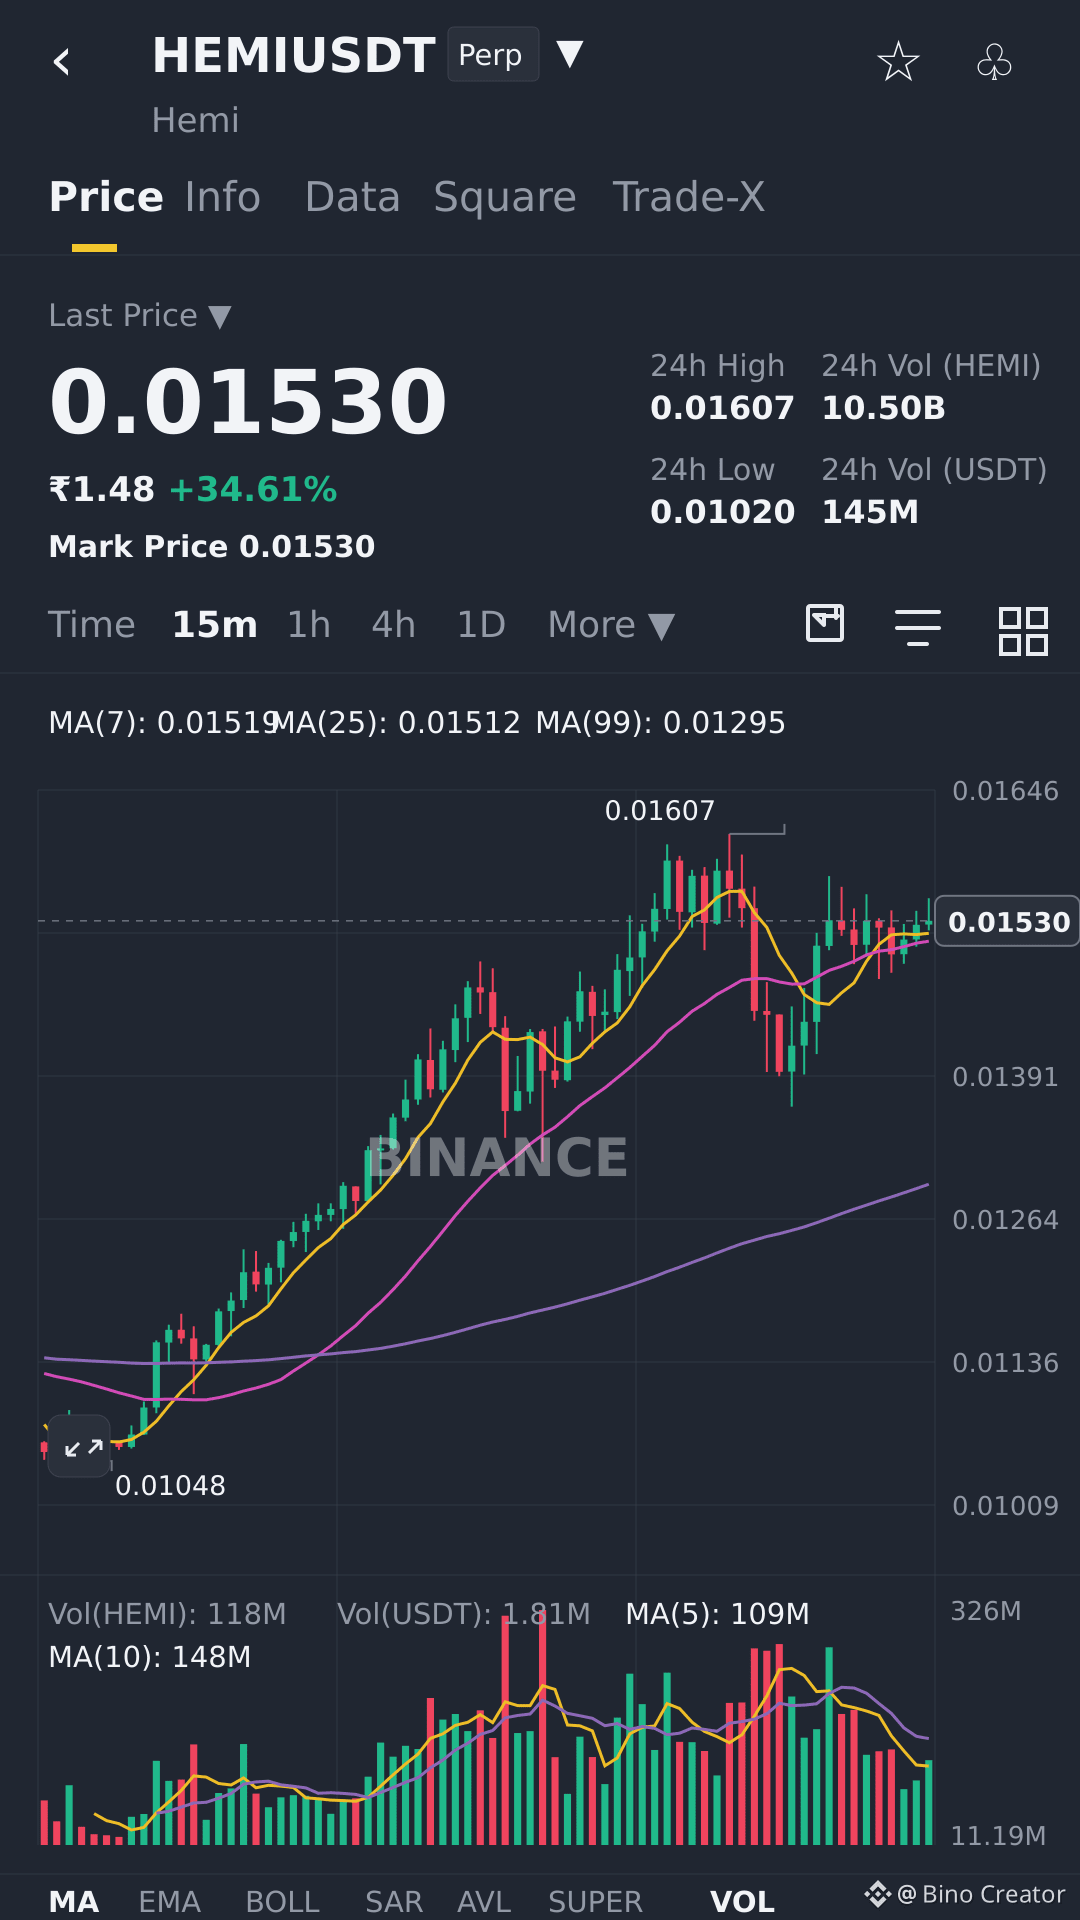The width and height of the screenshot is (1080, 1920).
Task: Enable the AVL indicator
Action: point(484,1901)
